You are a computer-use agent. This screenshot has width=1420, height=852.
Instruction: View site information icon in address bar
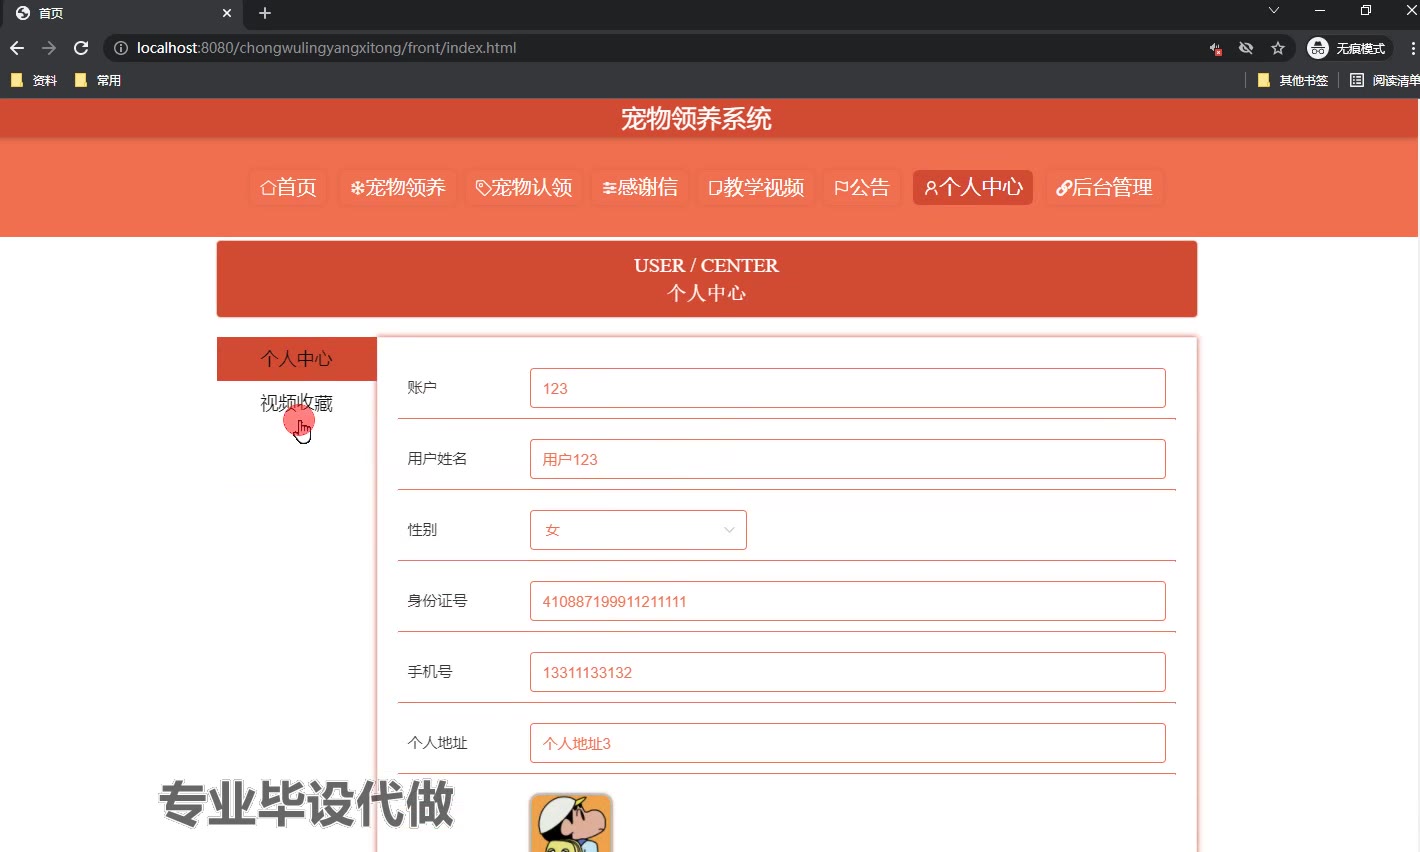[121, 48]
